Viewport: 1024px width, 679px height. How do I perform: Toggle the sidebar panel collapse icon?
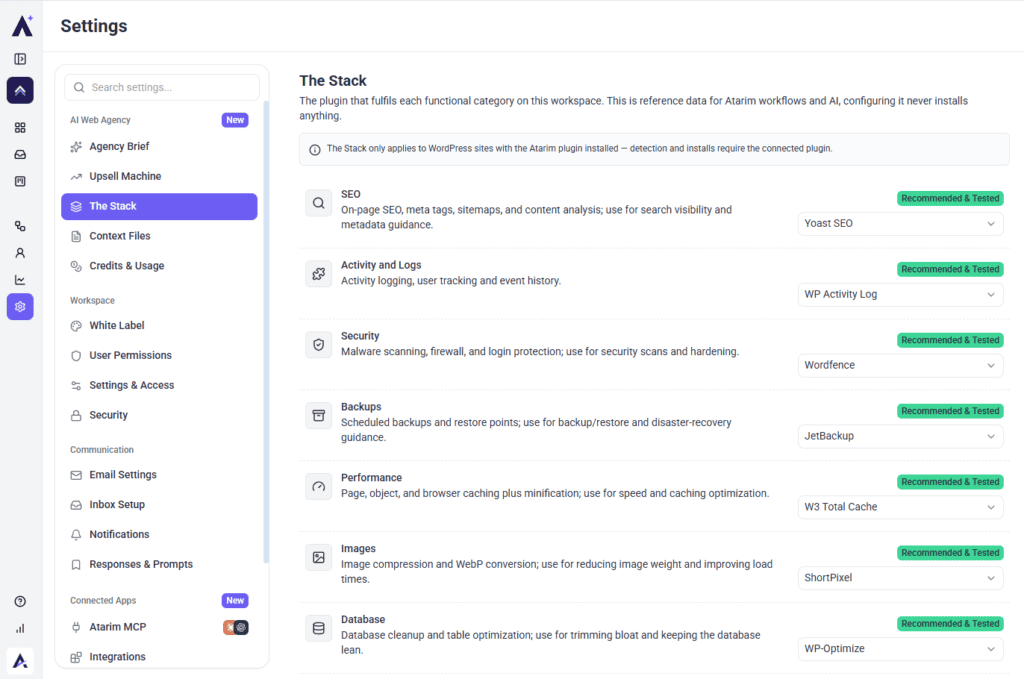(20, 59)
